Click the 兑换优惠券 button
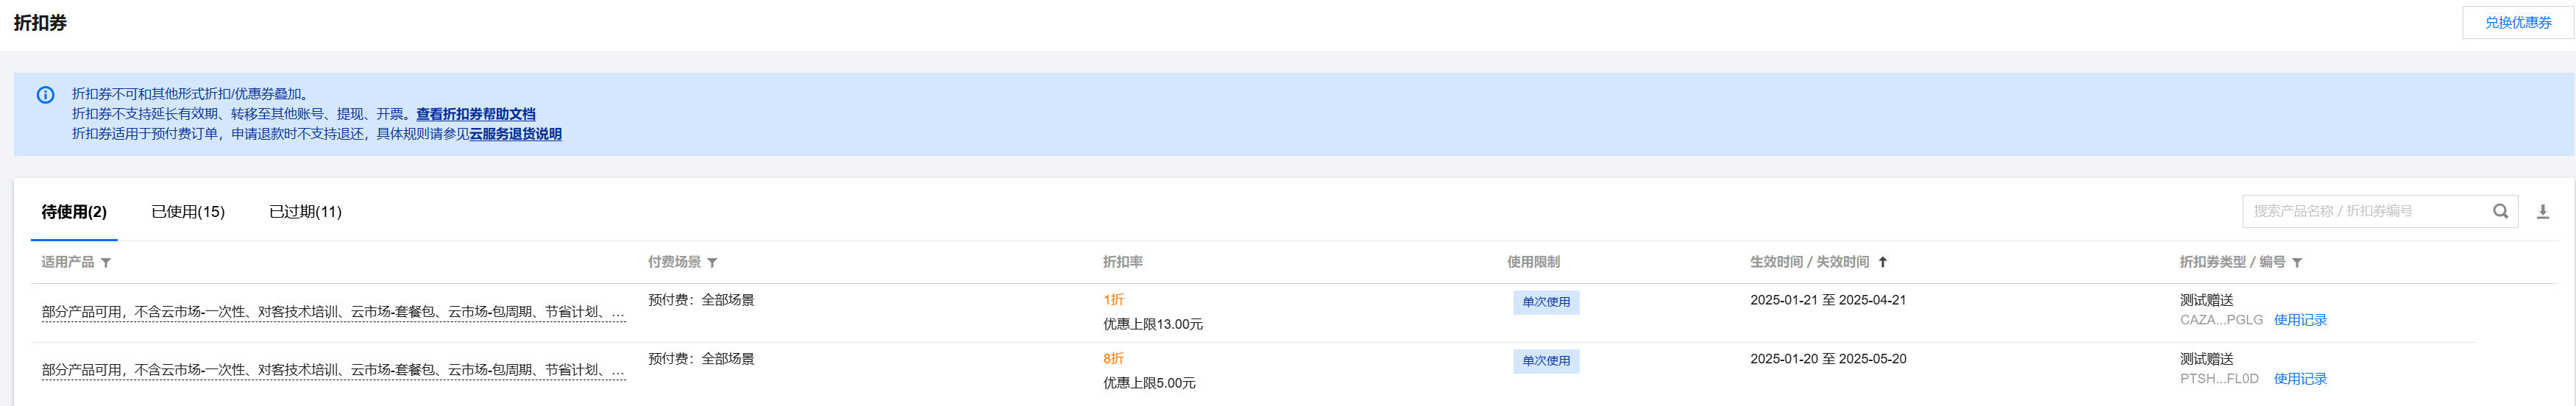Viewport: 2576px width, 406px height. point(2518,22)
